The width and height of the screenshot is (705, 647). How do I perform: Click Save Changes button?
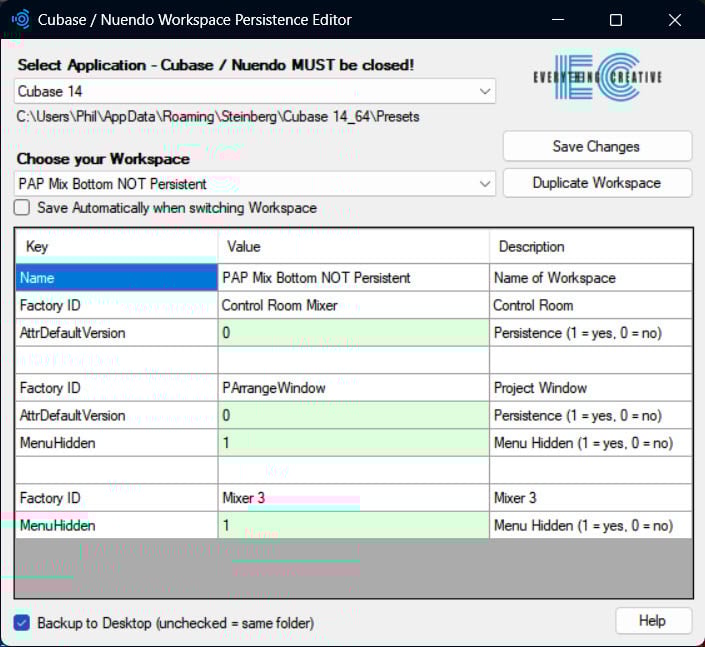coord(597,146)
